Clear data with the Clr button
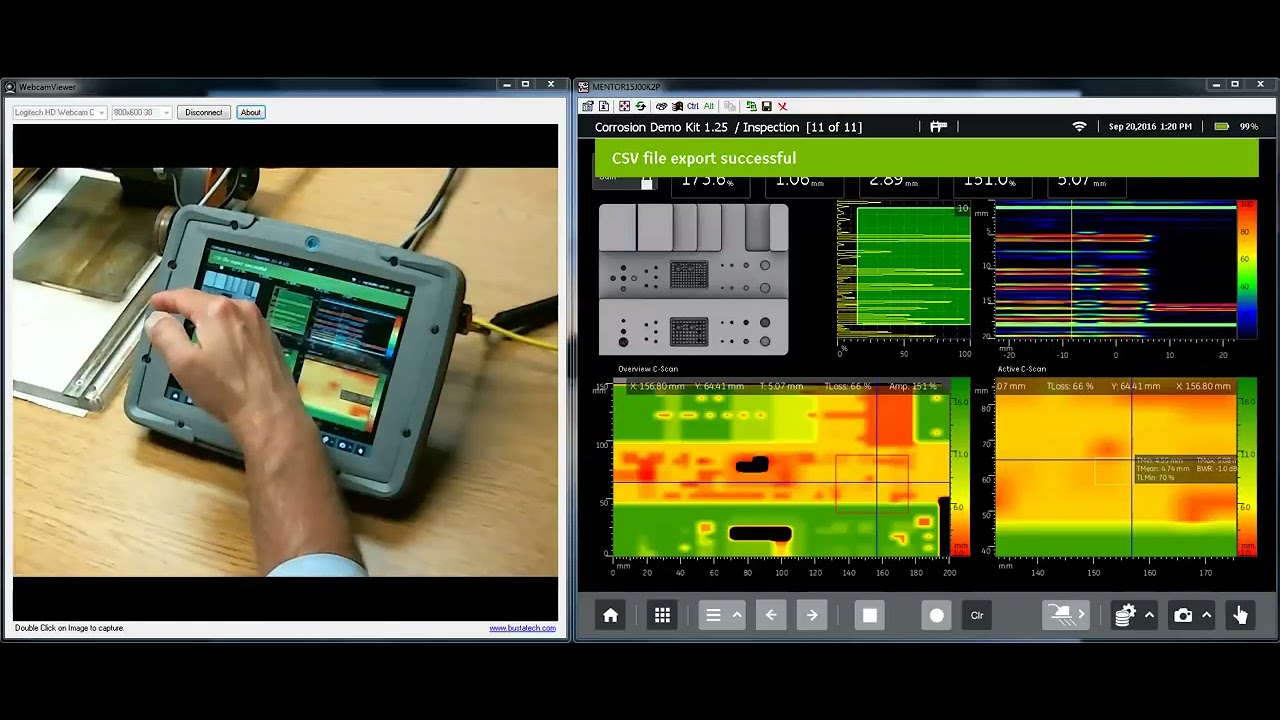Viewport: 1280px width, 720px height. pyautogui.click(x=978, y=615)
